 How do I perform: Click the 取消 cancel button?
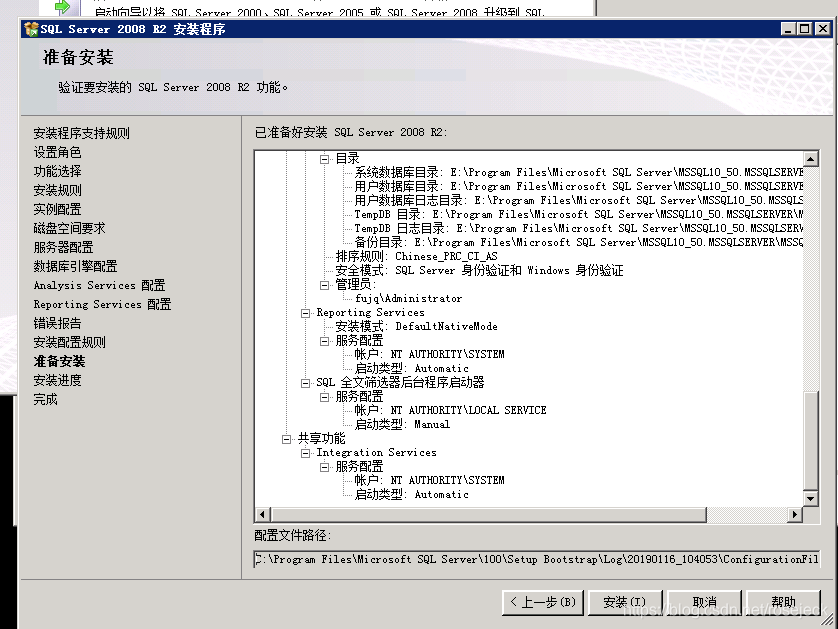pos(704,603)
